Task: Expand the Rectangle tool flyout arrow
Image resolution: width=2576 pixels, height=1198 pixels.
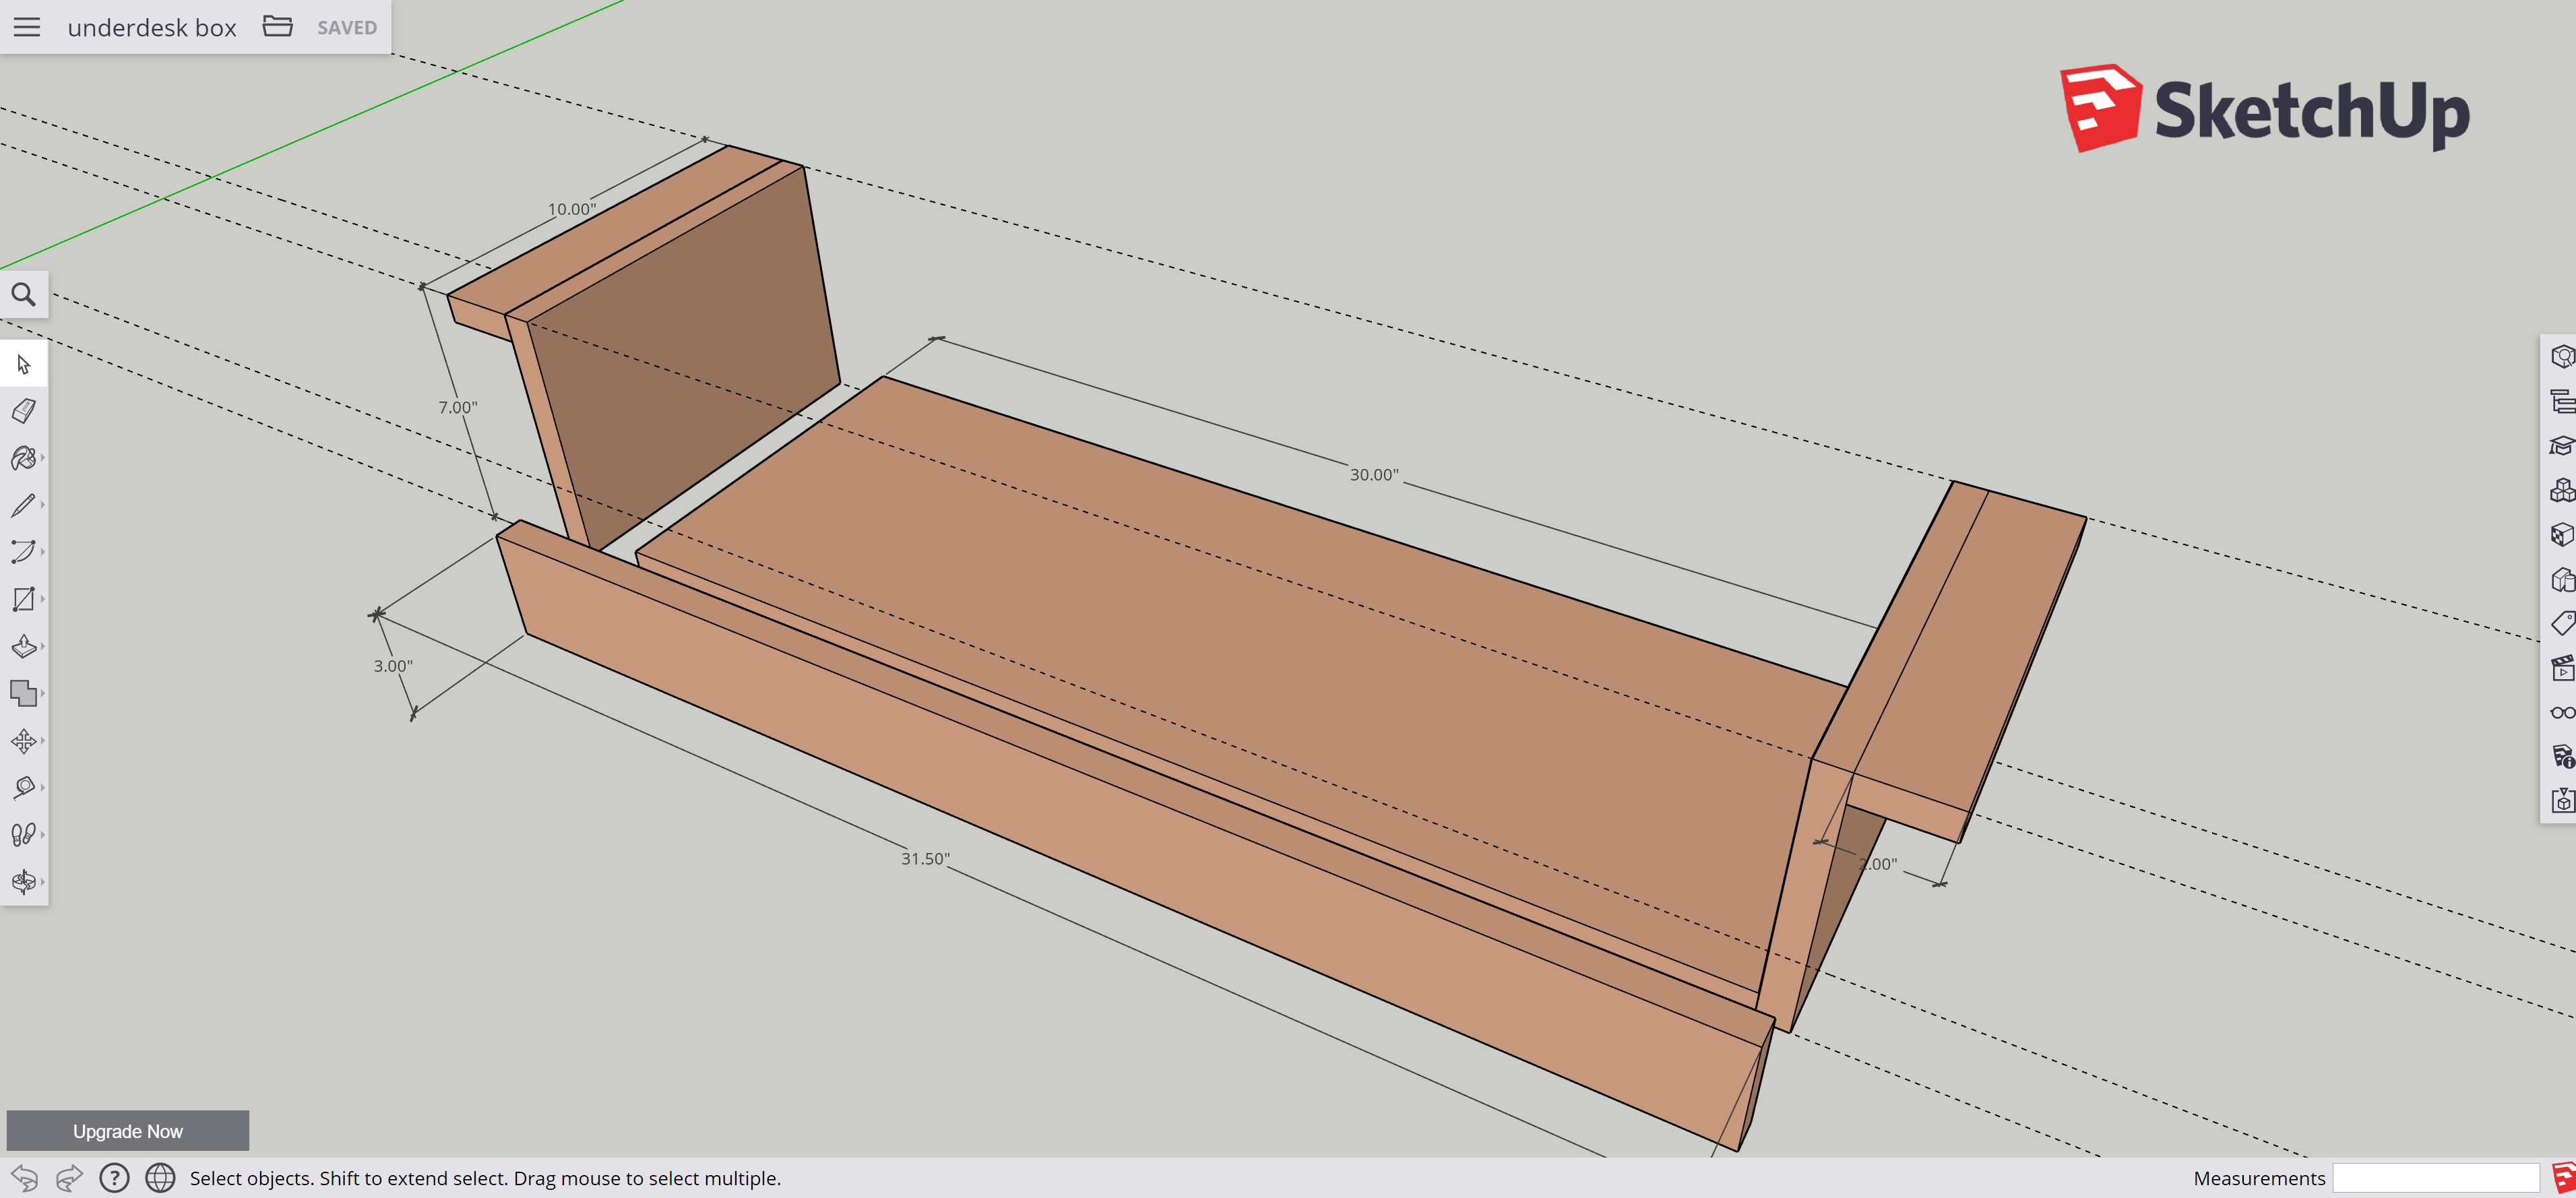Action: tap(43, 599)
